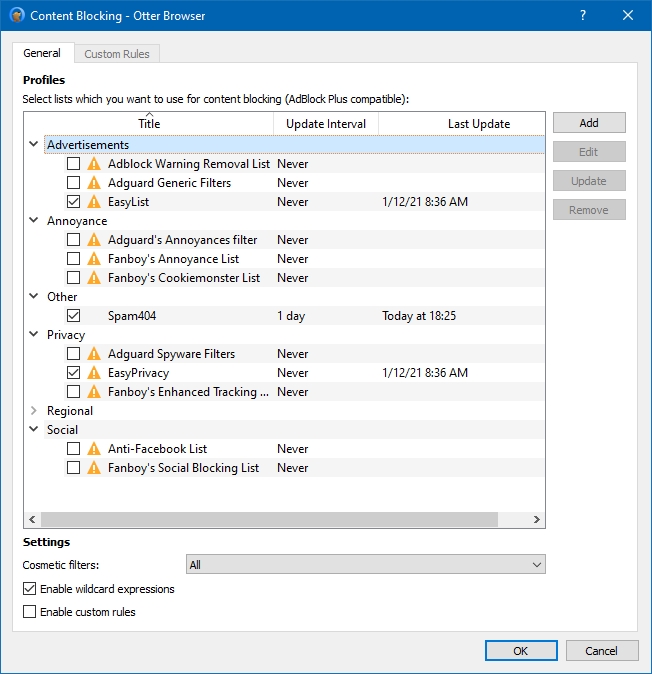Viewport: 652px width, 674px height.
Task: Click the Otter Browser icon in title bar
Action: pos(17,15)
